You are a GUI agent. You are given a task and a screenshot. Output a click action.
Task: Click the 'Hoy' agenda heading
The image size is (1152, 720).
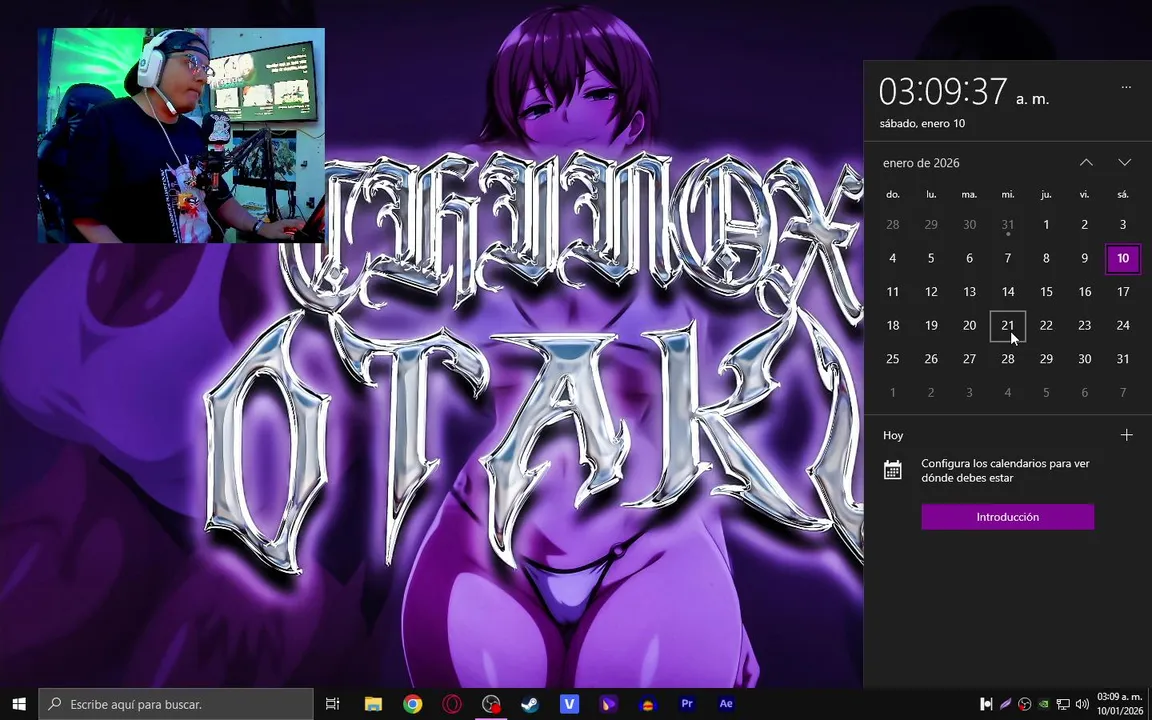pos(893,435)
